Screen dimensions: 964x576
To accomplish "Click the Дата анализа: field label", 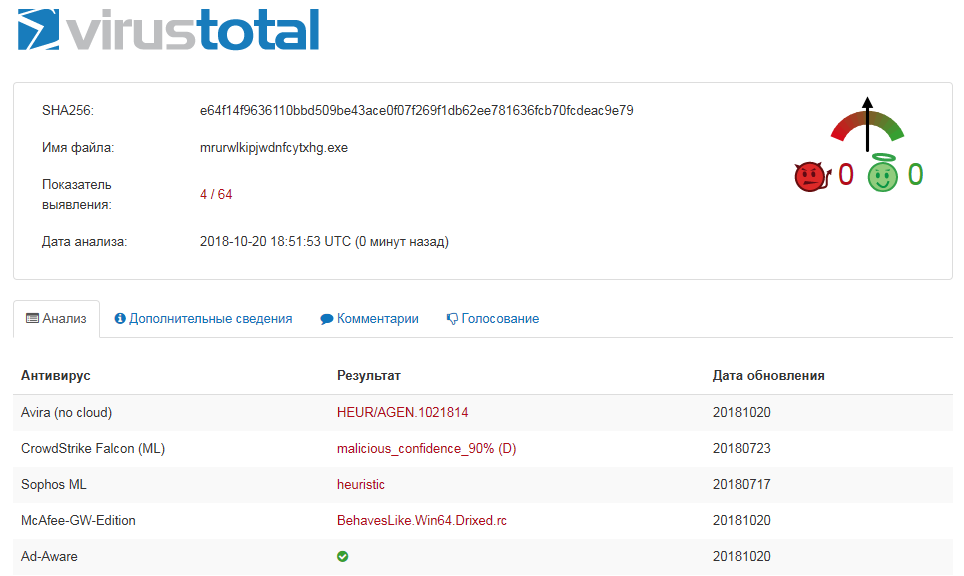I will (x=84, y=242).
